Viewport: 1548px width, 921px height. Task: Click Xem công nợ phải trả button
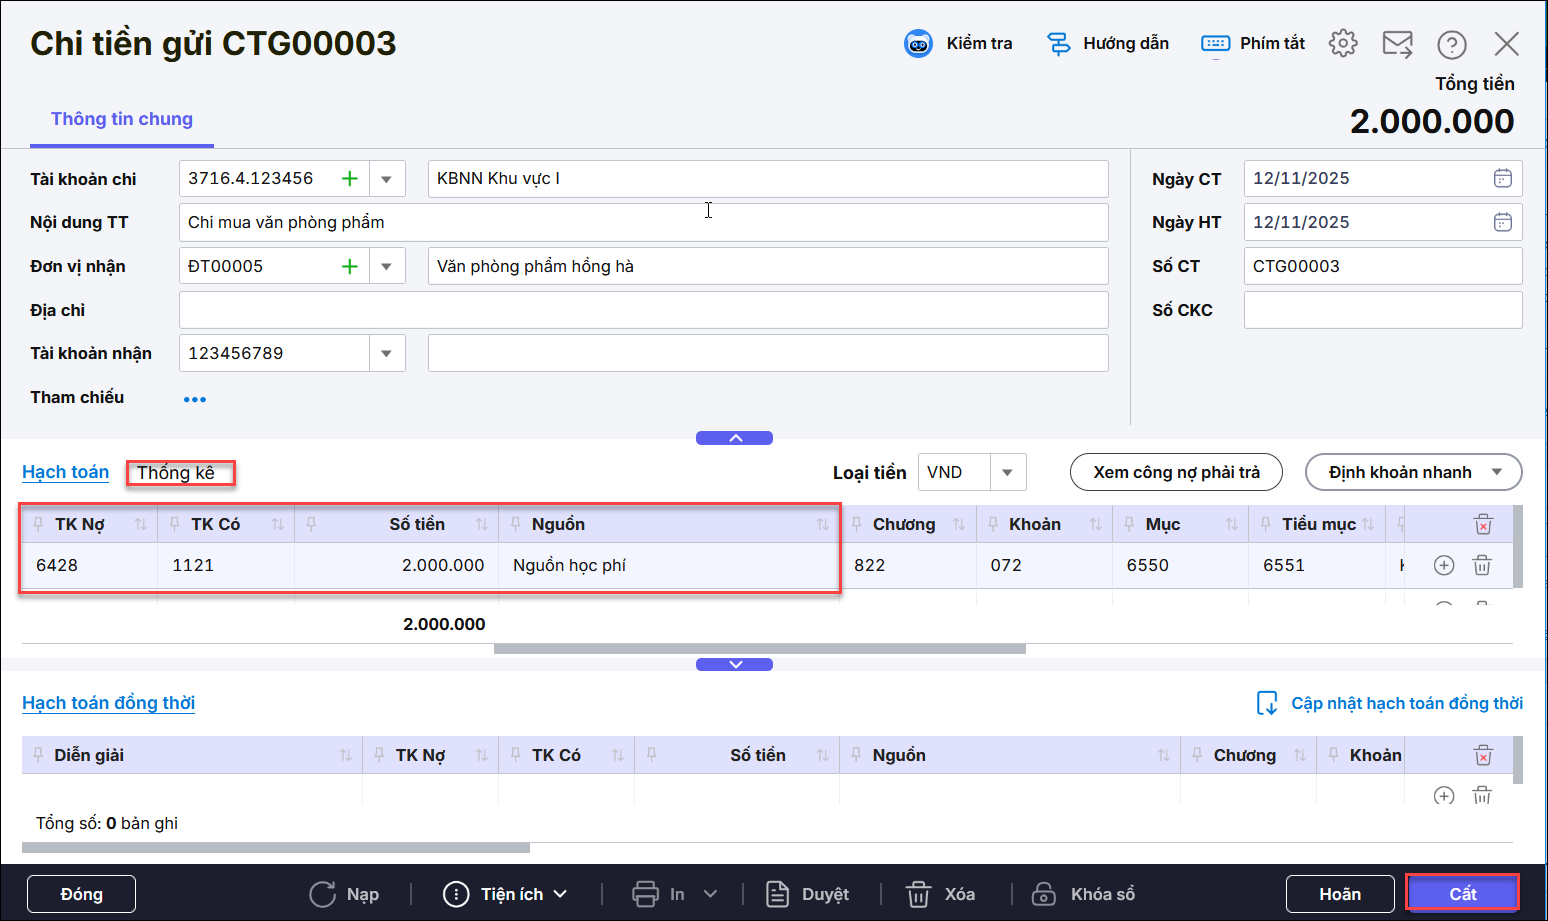coord(1175,472)
